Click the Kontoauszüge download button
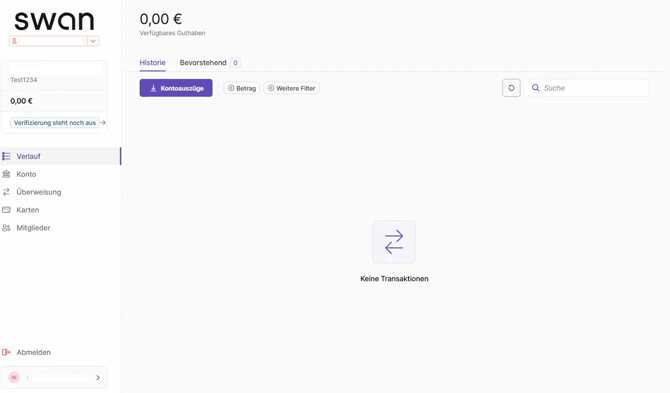 pyautogui.click(x=176, y=88)
